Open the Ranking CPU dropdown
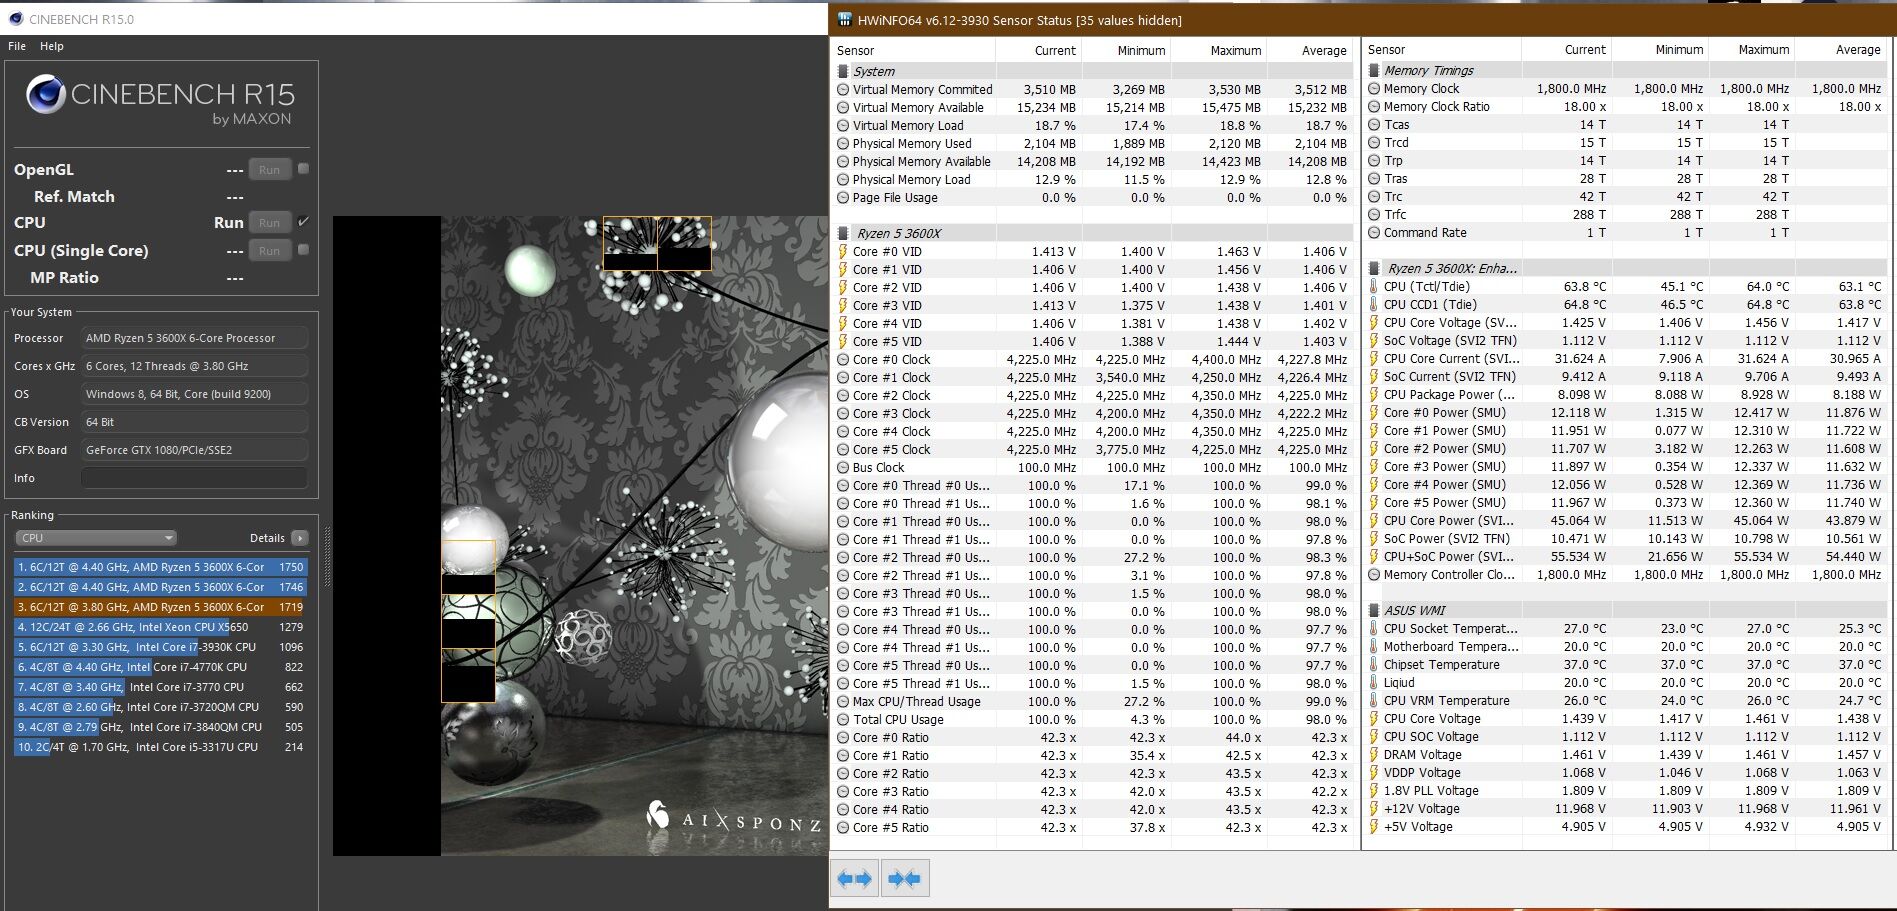 (96, 538)
